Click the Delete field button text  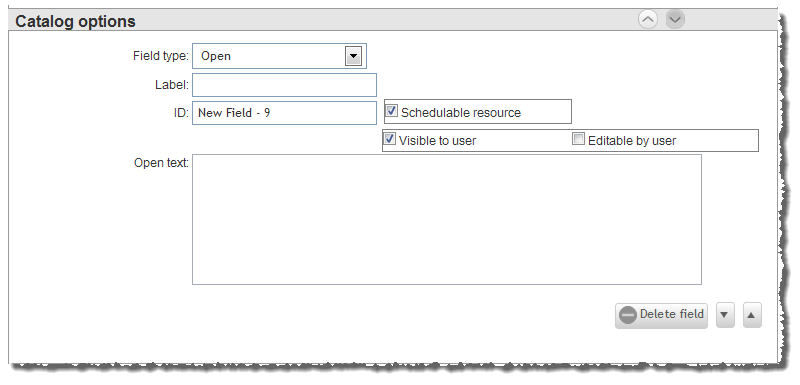point(671,314)
